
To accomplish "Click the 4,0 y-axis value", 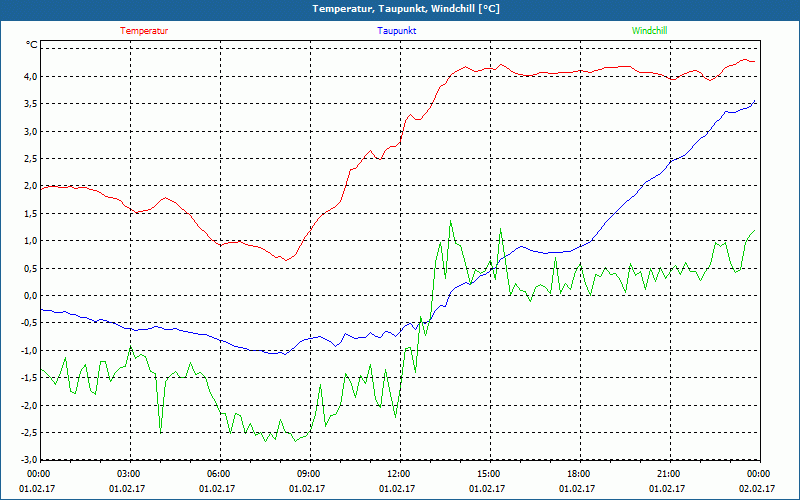I will click(x=31, y=77).
